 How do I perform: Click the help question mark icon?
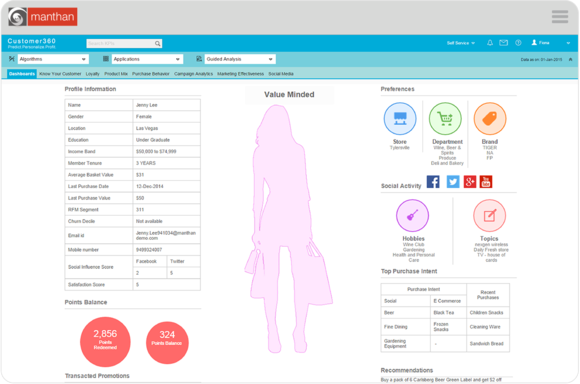[518, 43]
